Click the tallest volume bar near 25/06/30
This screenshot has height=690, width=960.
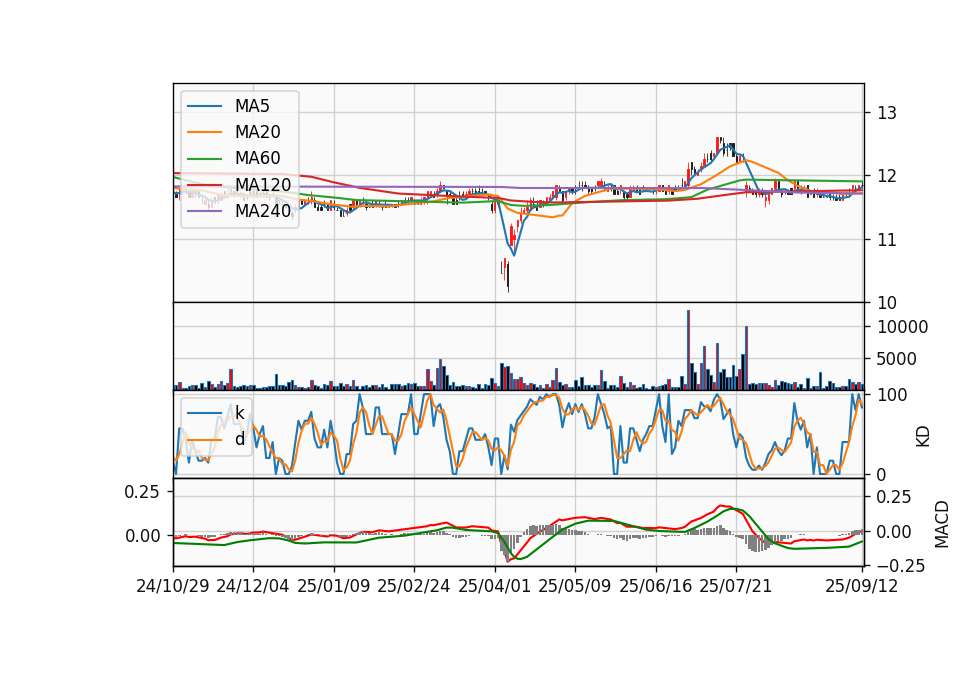[x=689, y=350]
